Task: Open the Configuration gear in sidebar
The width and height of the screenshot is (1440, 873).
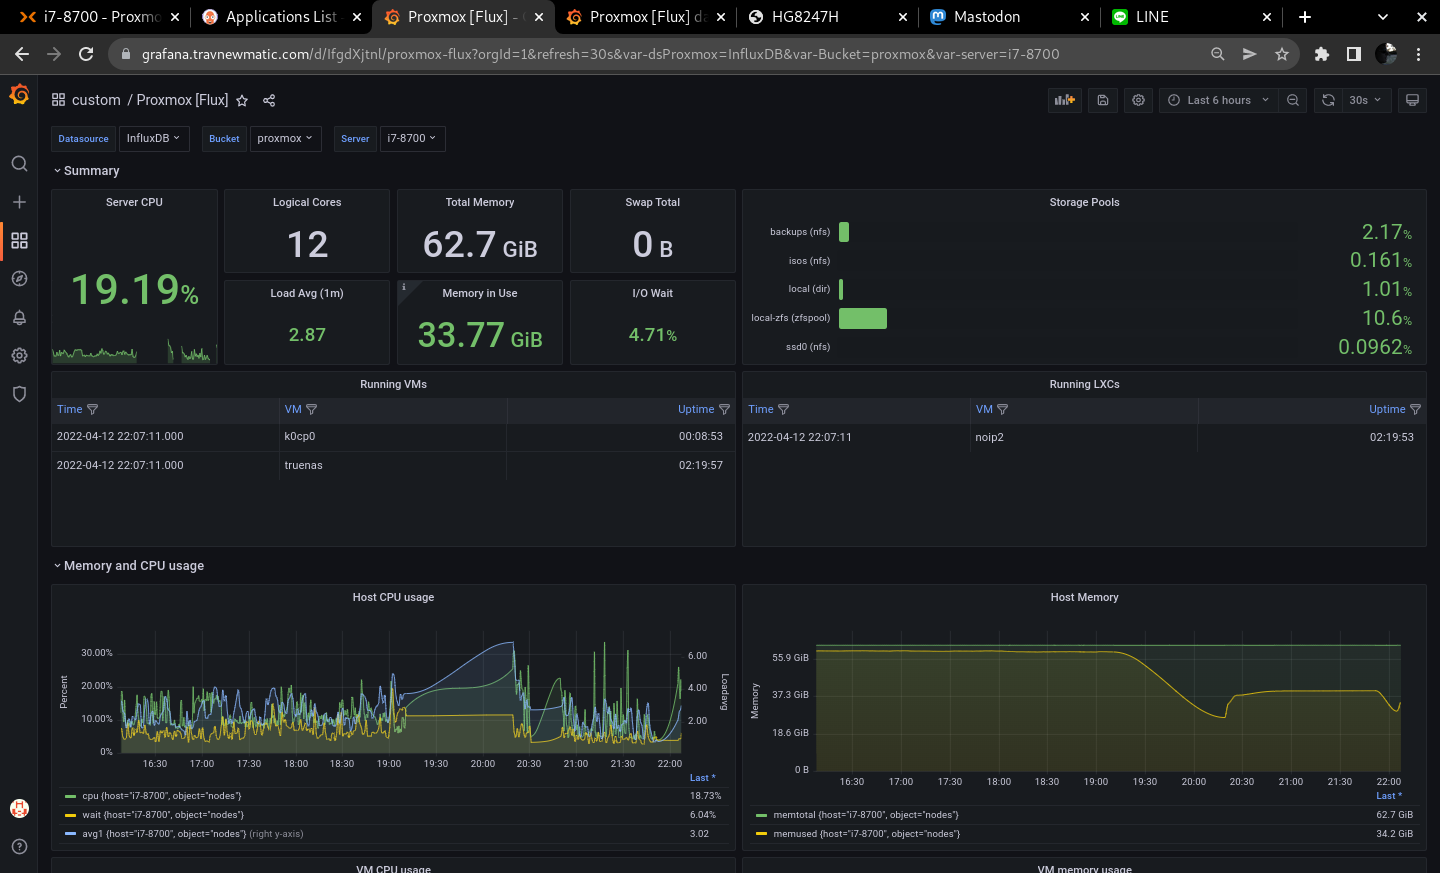Action: pyautogui.click(x=19, y=356)
